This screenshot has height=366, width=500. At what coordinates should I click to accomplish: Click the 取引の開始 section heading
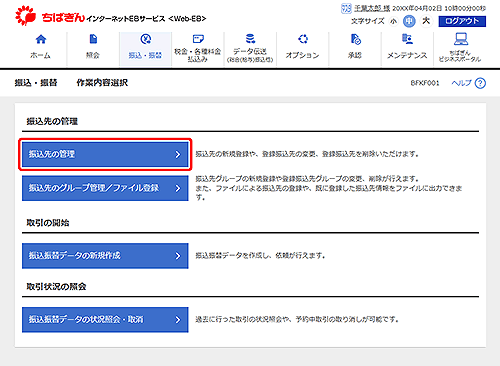[x=48, y=223]
